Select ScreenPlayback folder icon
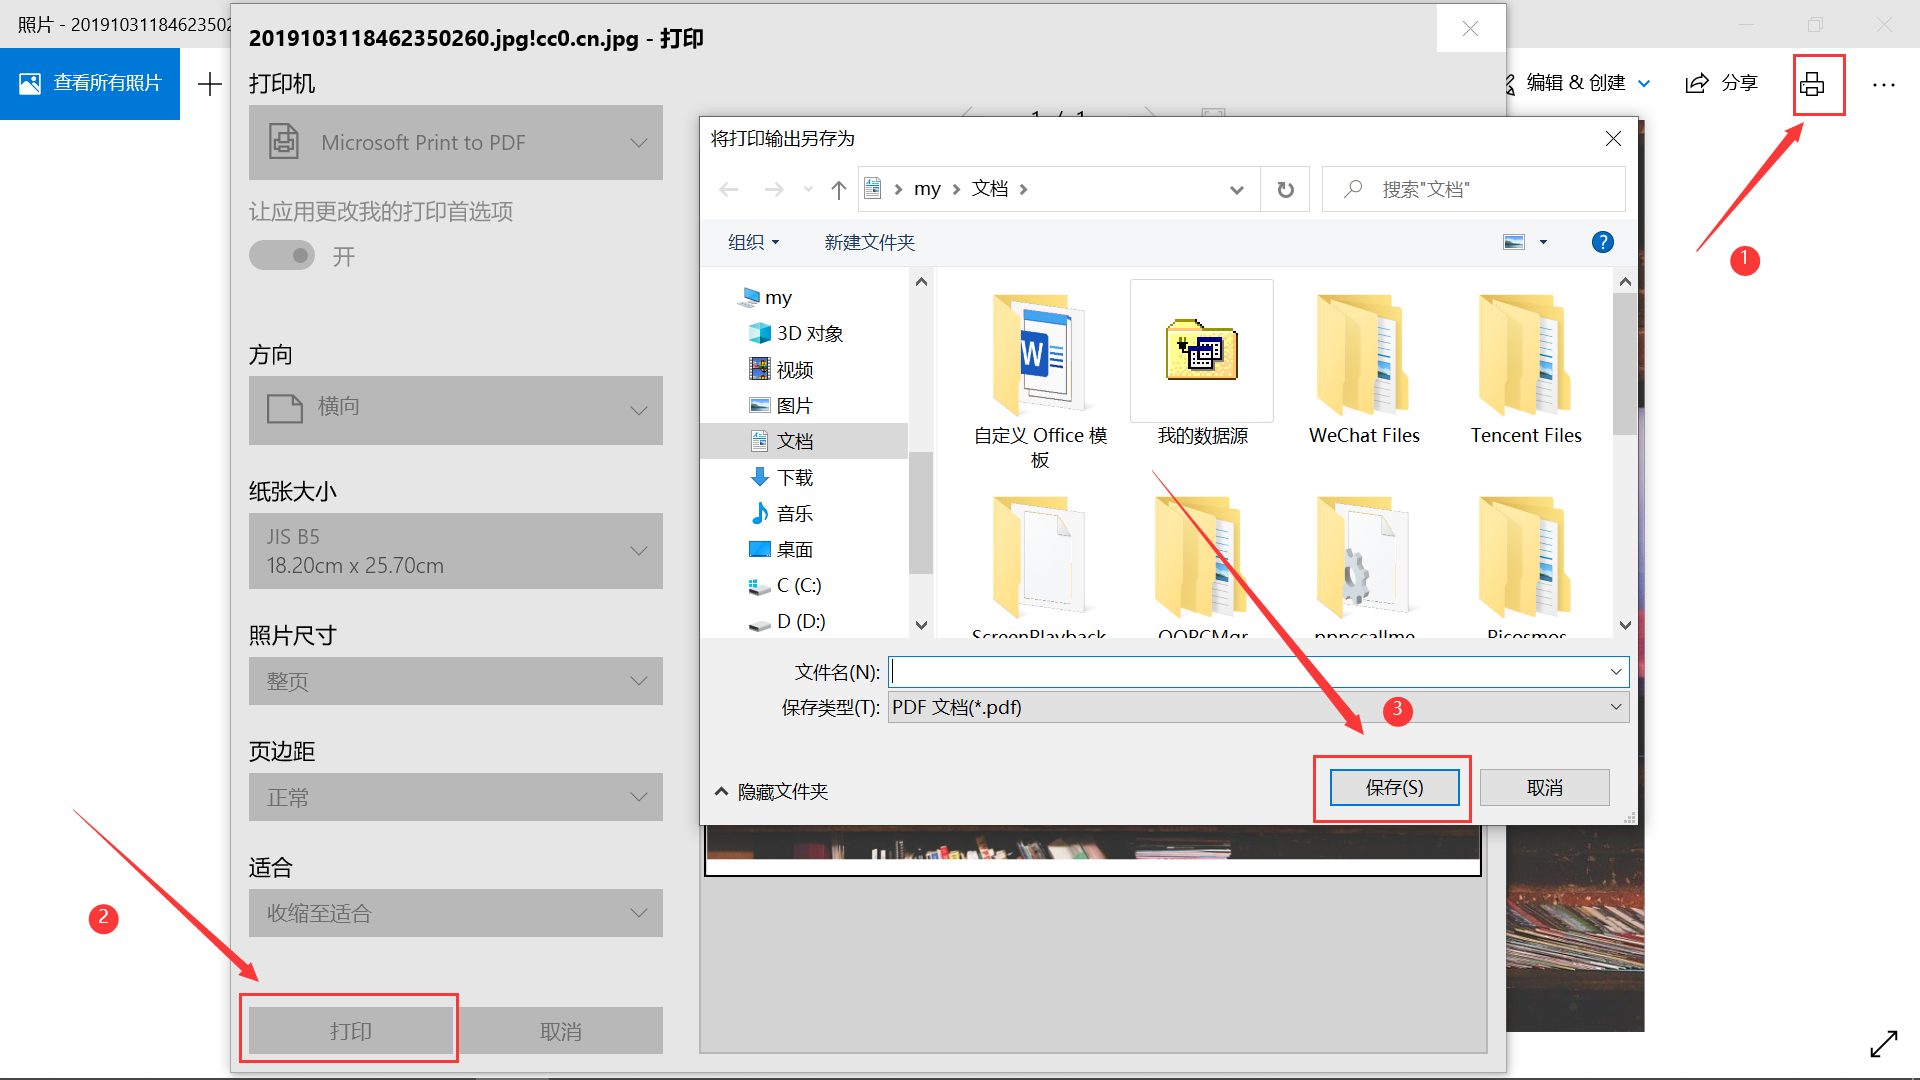1920x1080 pixels. tap(1040, 556)
